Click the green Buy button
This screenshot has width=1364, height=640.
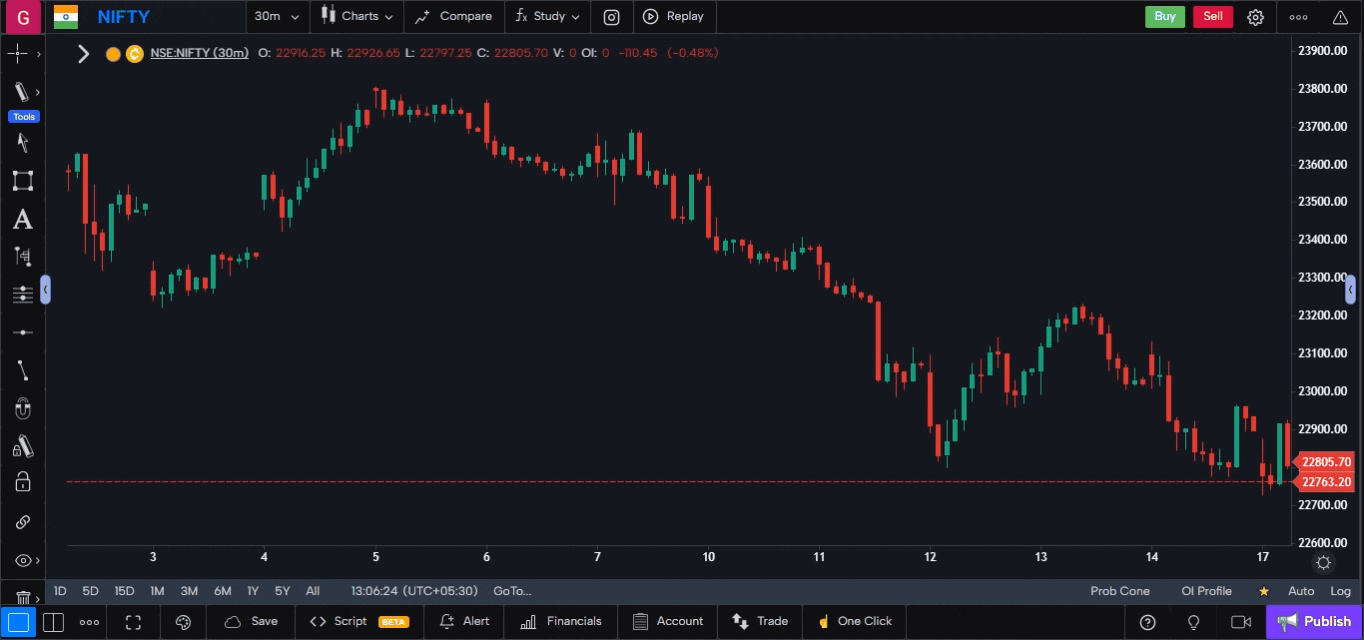coord(1164,16)
